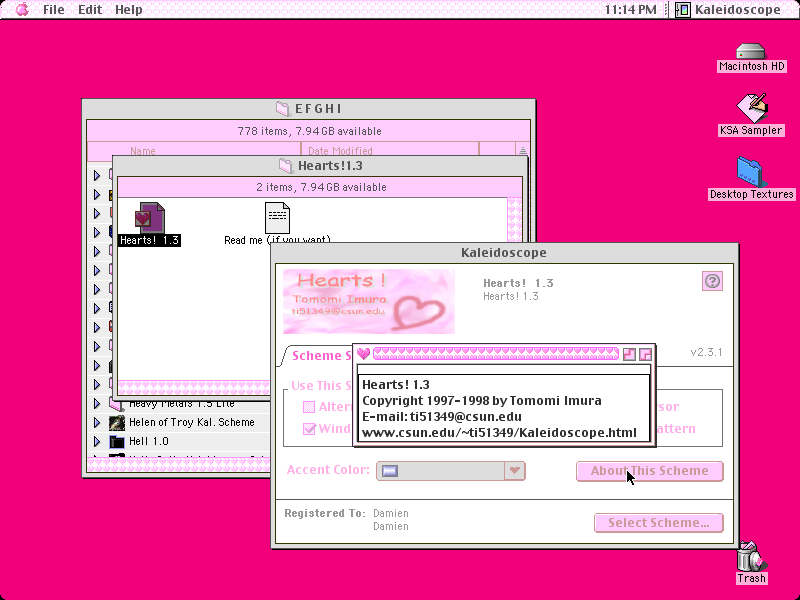This screenshot has width=800, height=600.
Task: Click the EFGHI window title folder icon
Action: coord(283,109)
